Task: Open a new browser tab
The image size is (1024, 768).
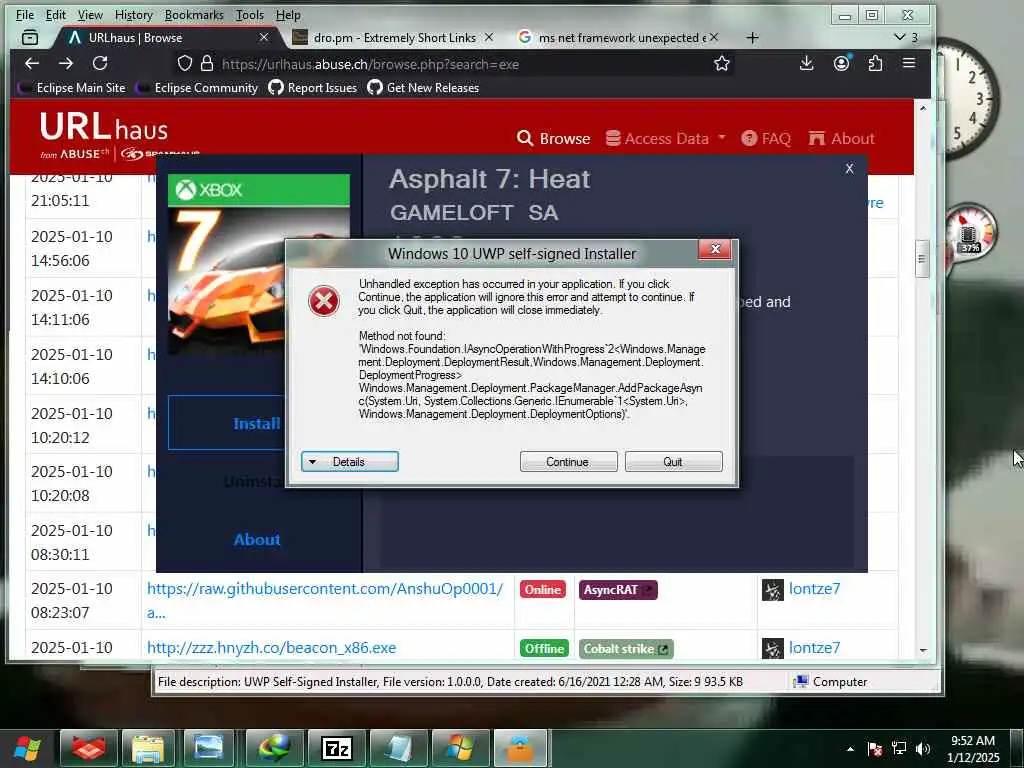Action: coord(752,38)
